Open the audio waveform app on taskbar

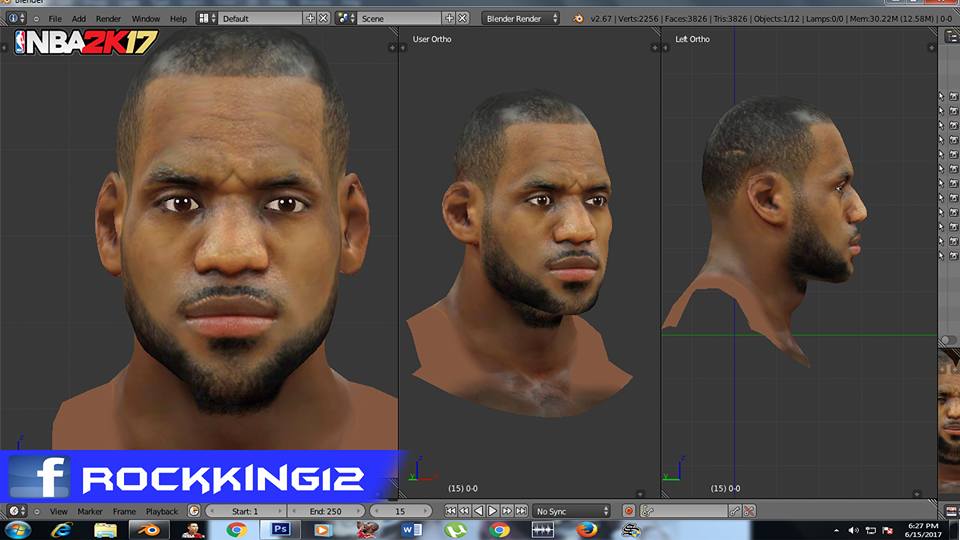(x=542, y=530)
